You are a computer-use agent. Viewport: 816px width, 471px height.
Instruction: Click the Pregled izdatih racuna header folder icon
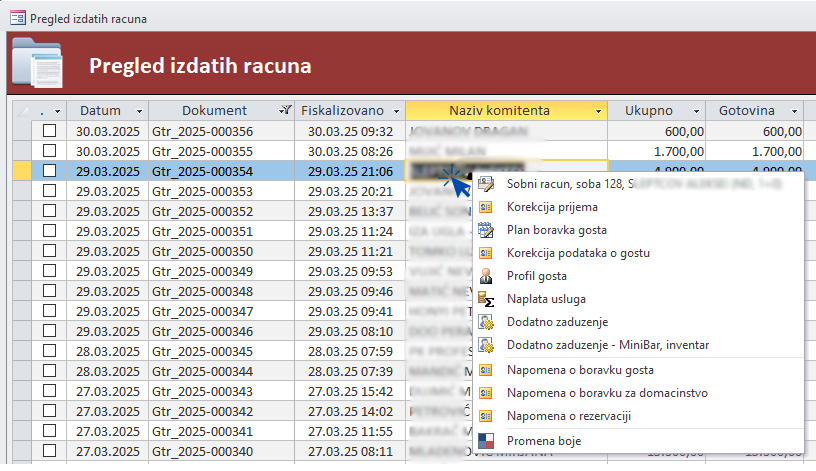tap(37, 64)
